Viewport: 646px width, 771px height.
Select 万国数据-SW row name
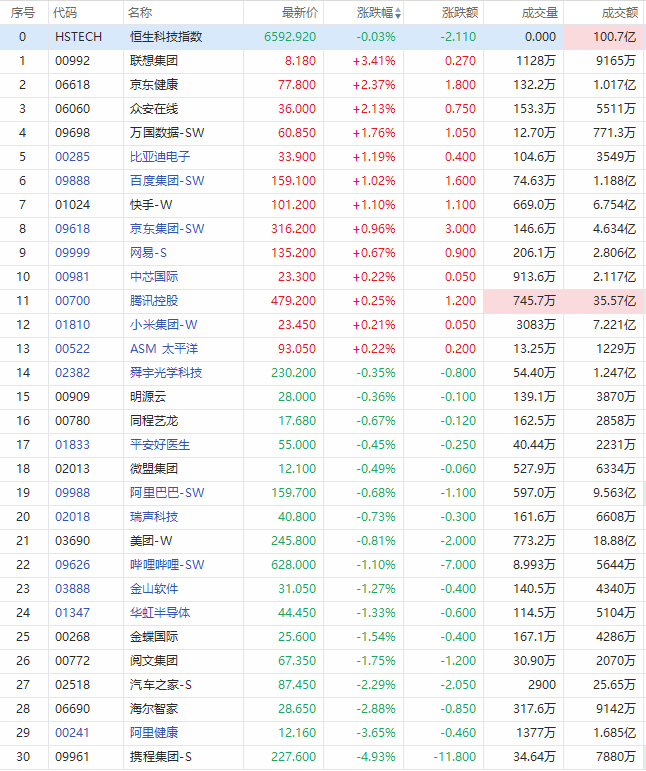(x=167, y=133)
